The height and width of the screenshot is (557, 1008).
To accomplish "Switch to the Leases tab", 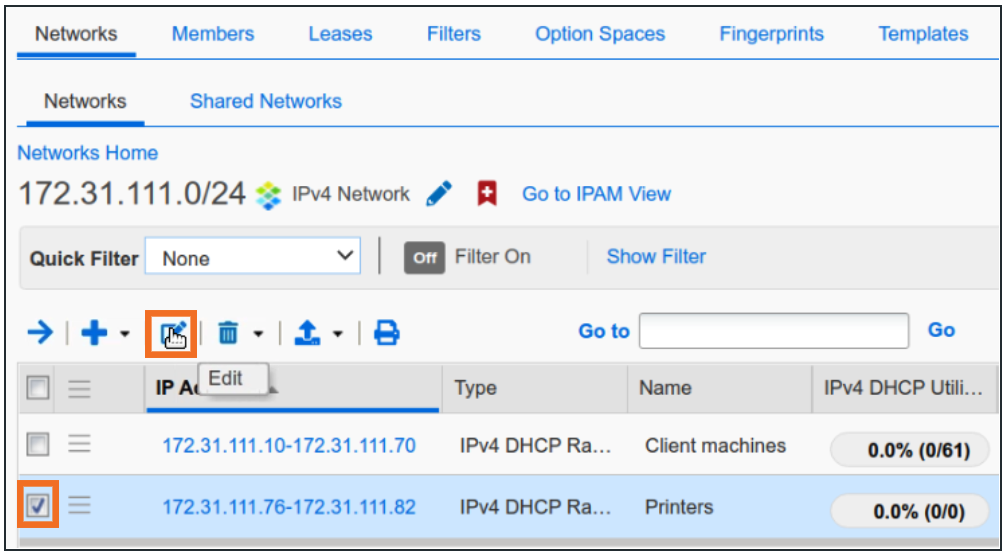I will tap(340, 34).
